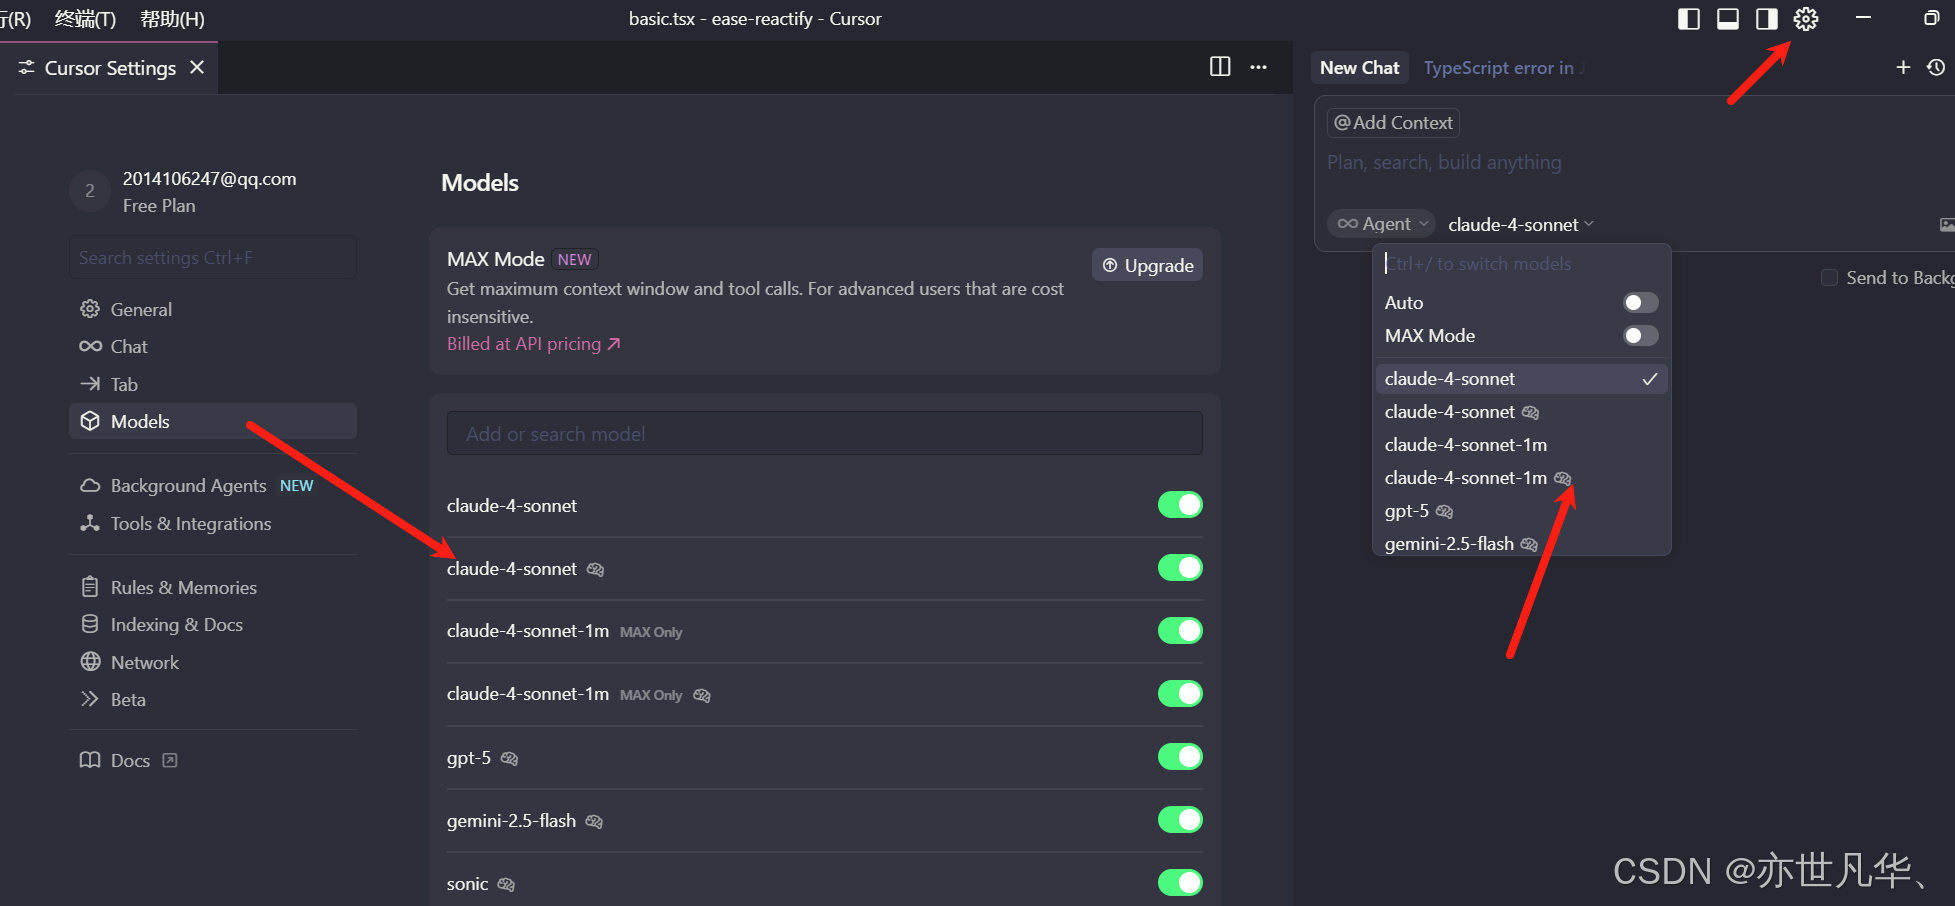Click the General gear icon in sidebar
Image resolution: width=1955 pixels, height=906 pixels.
(90, 309)
